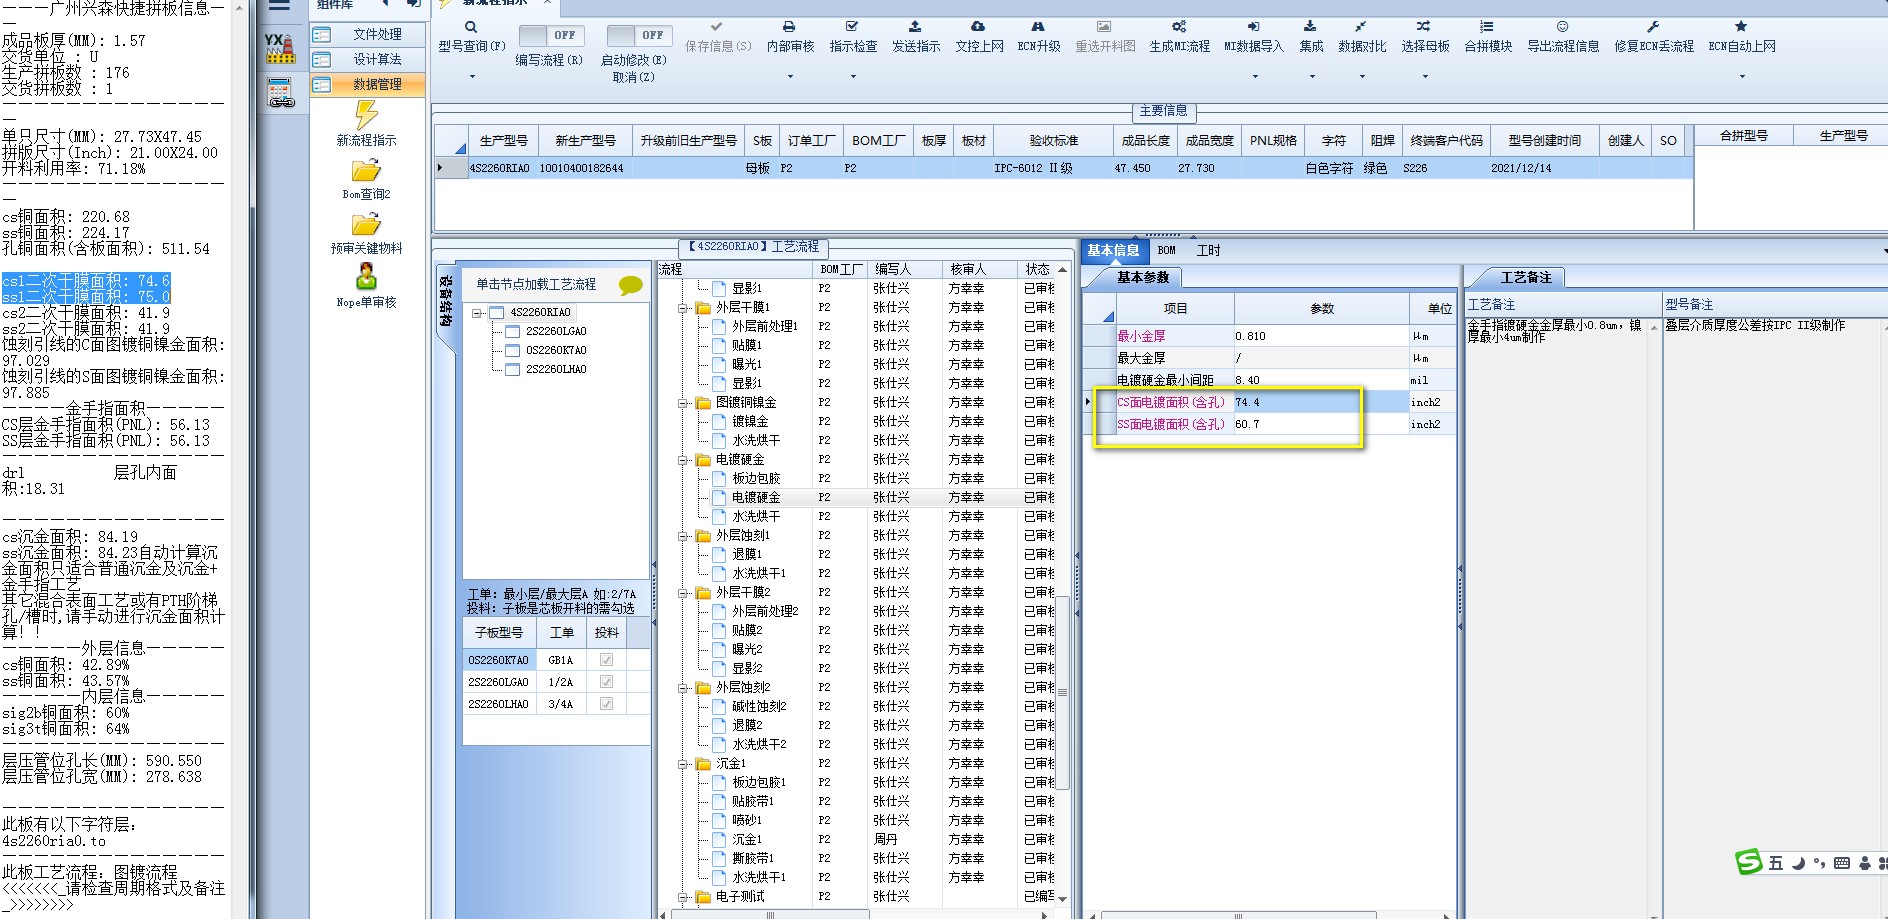Open MI数据导入 dropdown arrow
This screenshot has width=1888, height=919.
coord(1255,76)
